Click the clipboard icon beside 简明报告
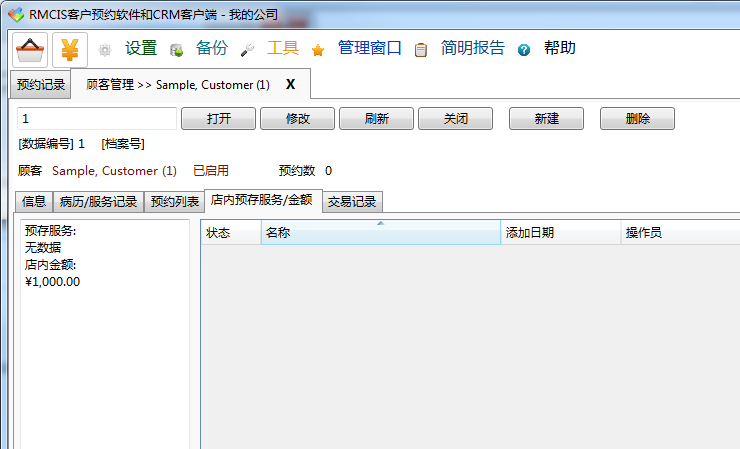Viewport: 740px width, 449px height. click(x=420, y=50)
